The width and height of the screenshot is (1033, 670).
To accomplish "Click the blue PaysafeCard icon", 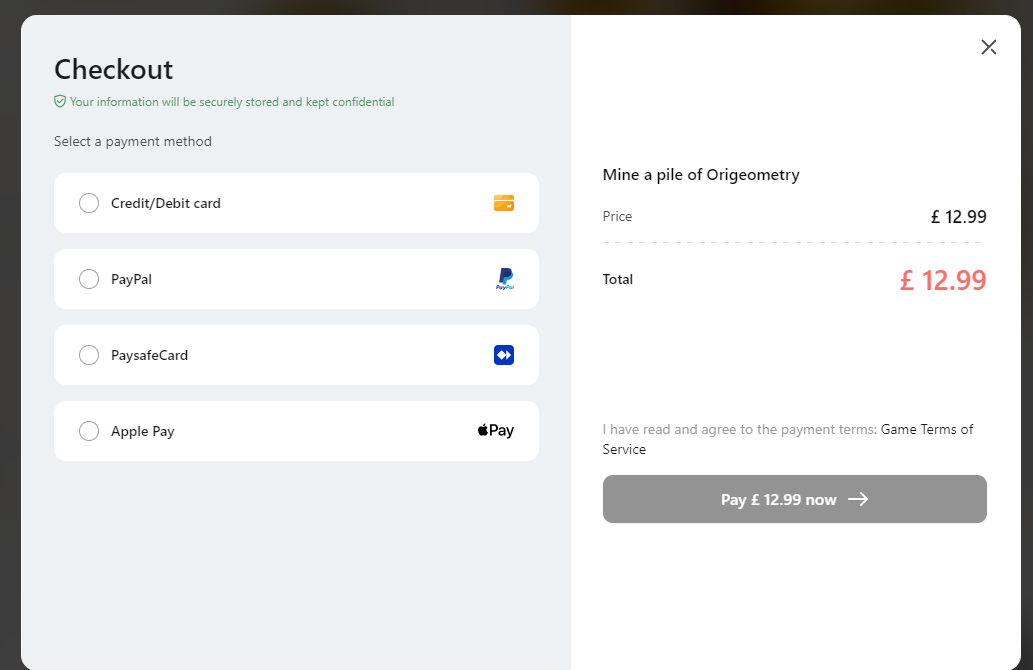I will (x=504, y=355).
